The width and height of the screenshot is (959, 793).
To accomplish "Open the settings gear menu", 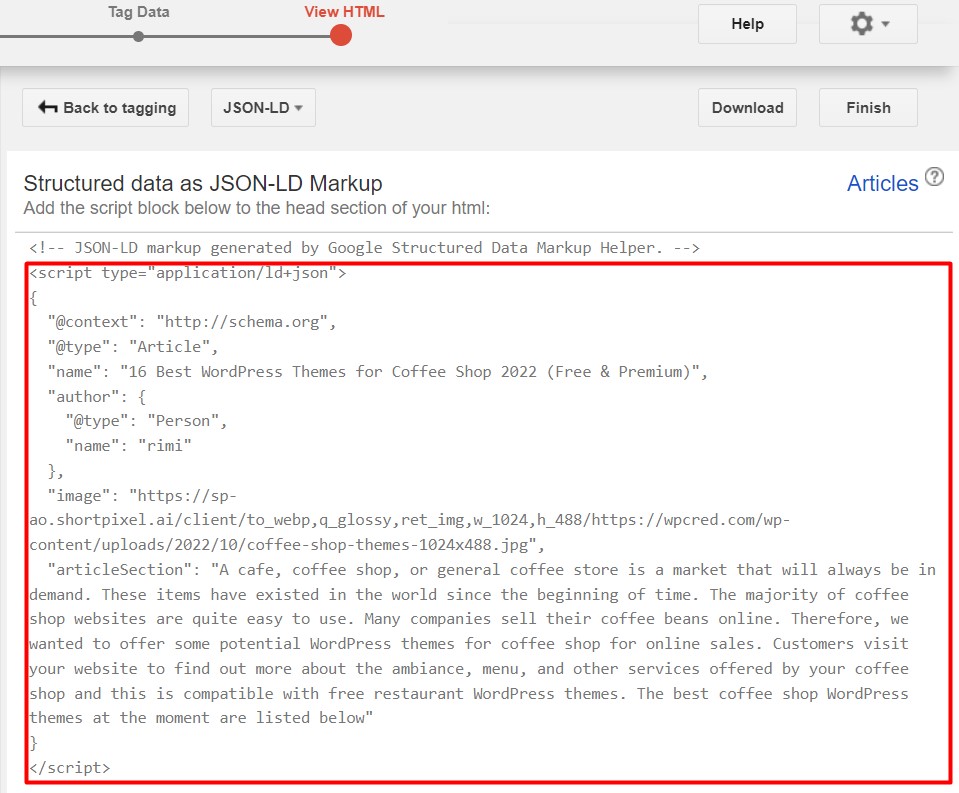I will [x=868, y=24].
